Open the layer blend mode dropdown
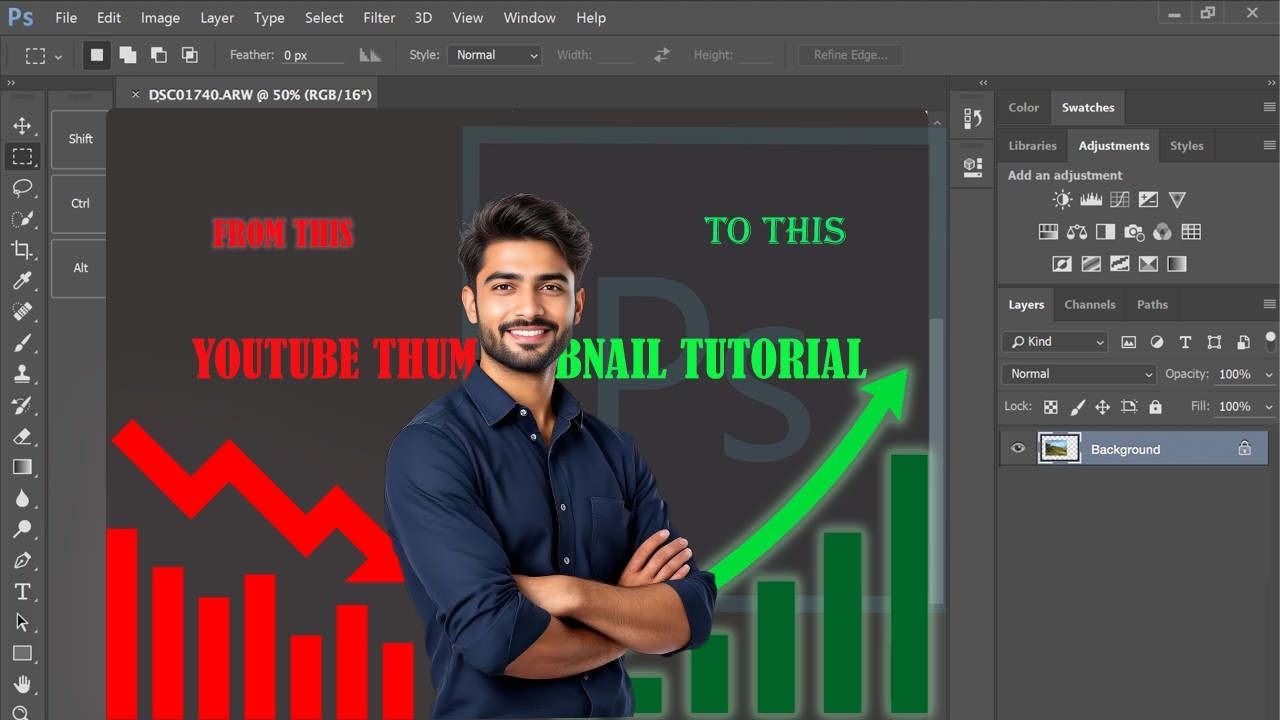The height and width of the screenshot is (720, 1280). pyautogui.click(x=1079, y=374)
